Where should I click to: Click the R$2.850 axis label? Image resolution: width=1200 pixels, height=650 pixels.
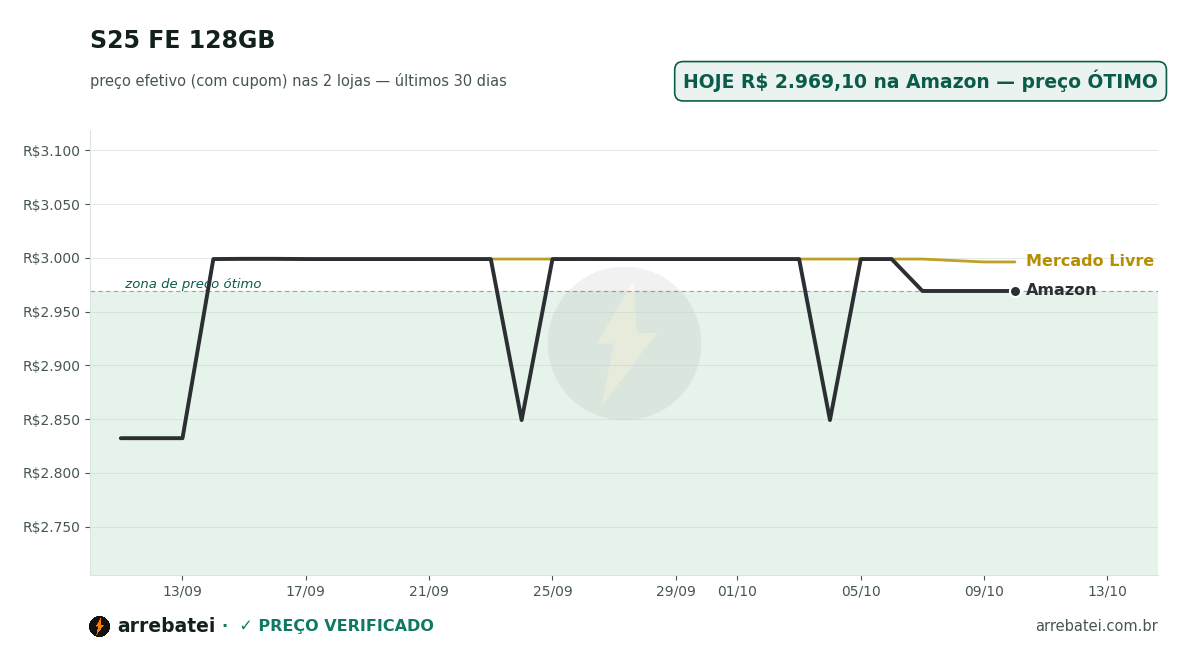51,420
